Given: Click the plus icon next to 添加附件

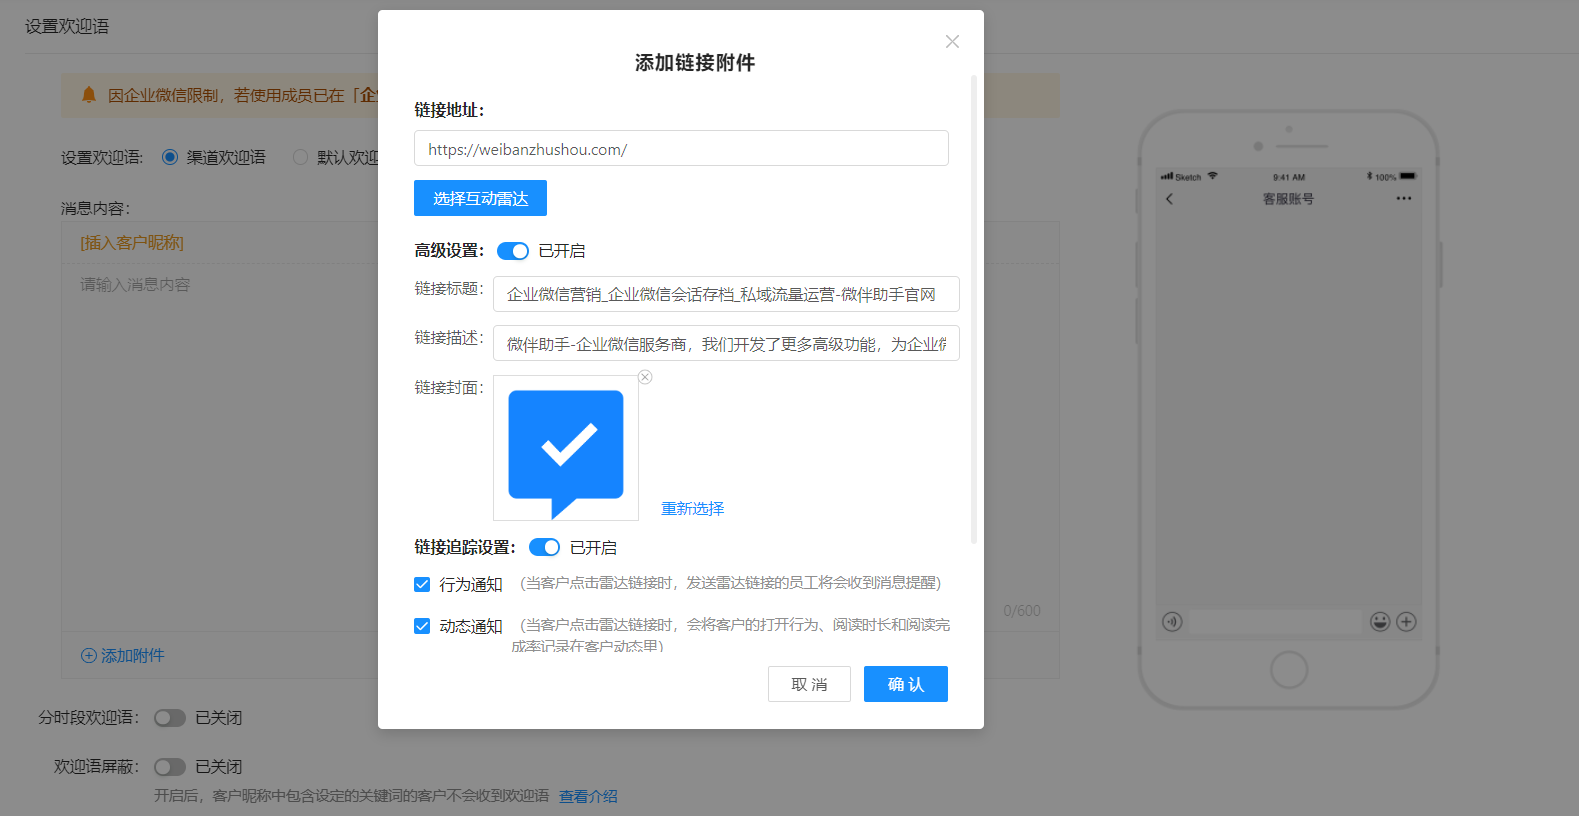Looking at the screenshot, I should [89, 656].
